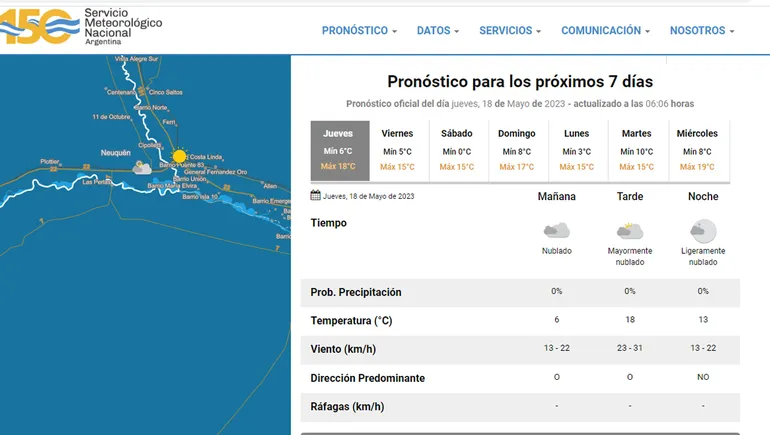Select the Jueves forecast tab
Image resolution: width=770 pixels, height=435 pixels.
(339, 151)
